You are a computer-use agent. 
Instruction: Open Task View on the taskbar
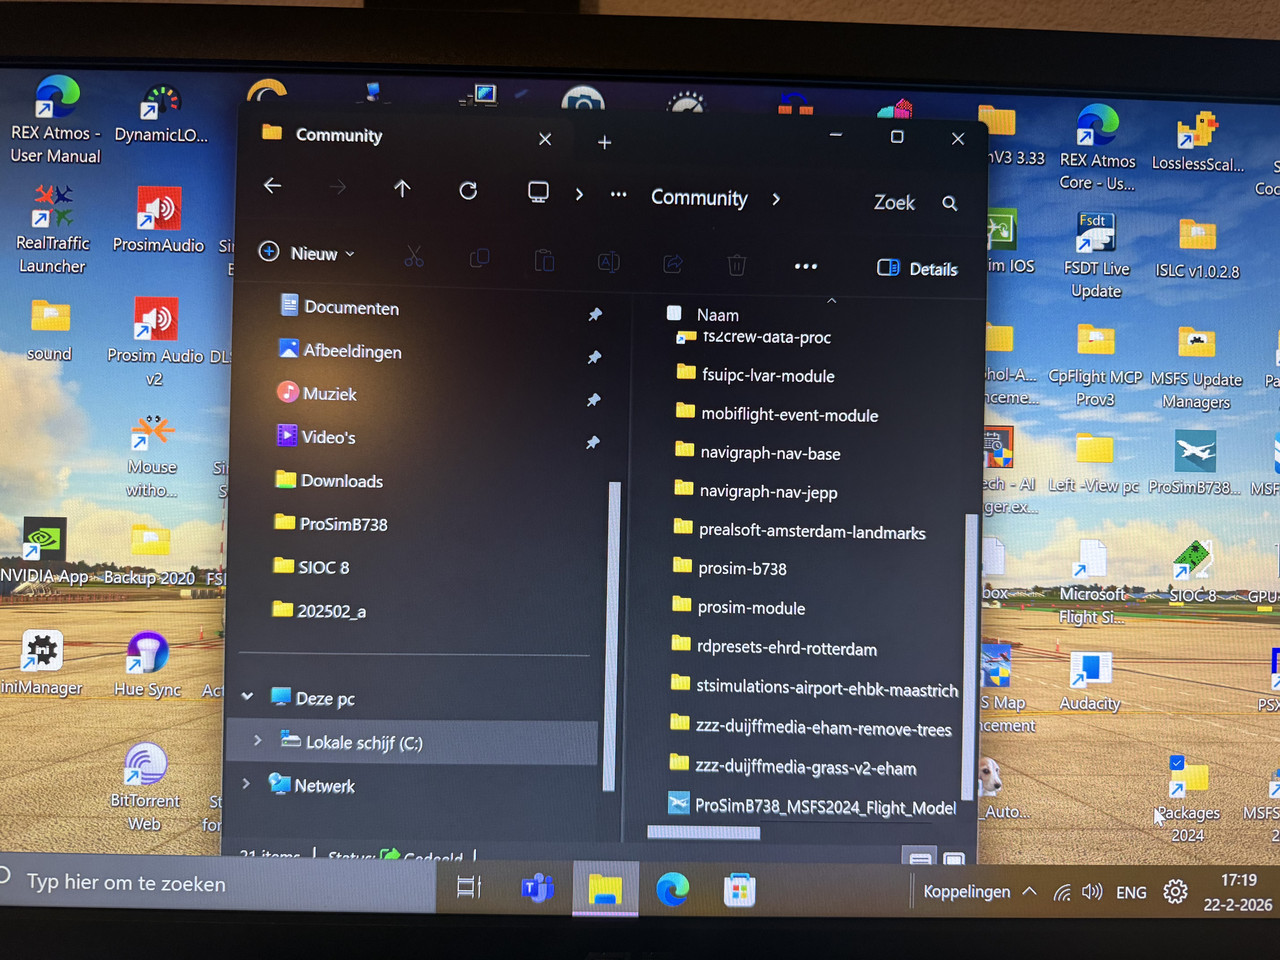point(469,887)
